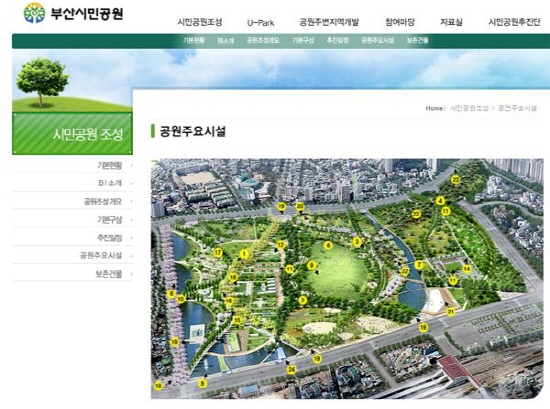This screenshot has height=409, width=550.
Task: Open the 시민공원조성 top menu
Action: pyautogui.click(x=200, y=22)
